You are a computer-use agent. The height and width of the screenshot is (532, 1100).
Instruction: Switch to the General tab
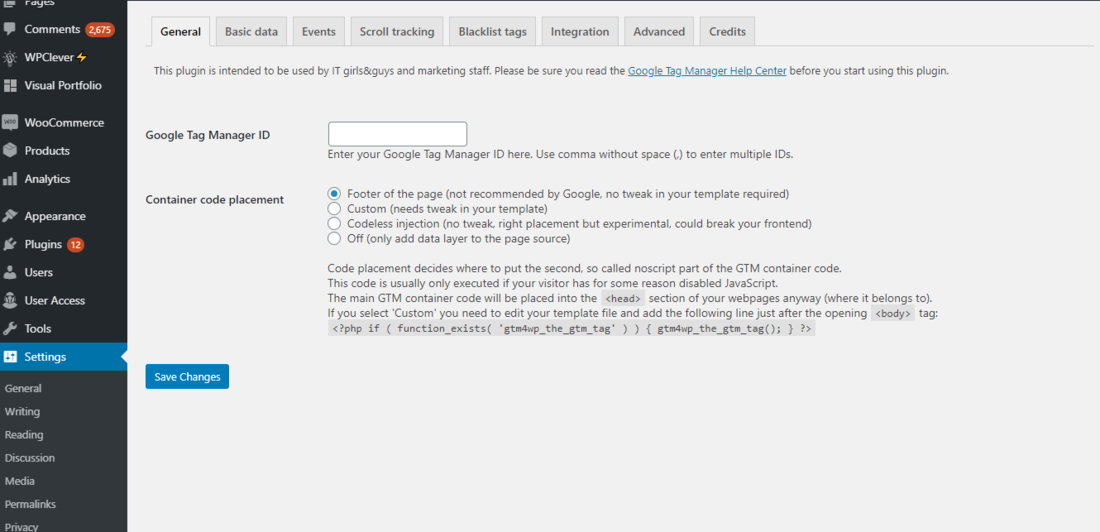coord(180,32)
